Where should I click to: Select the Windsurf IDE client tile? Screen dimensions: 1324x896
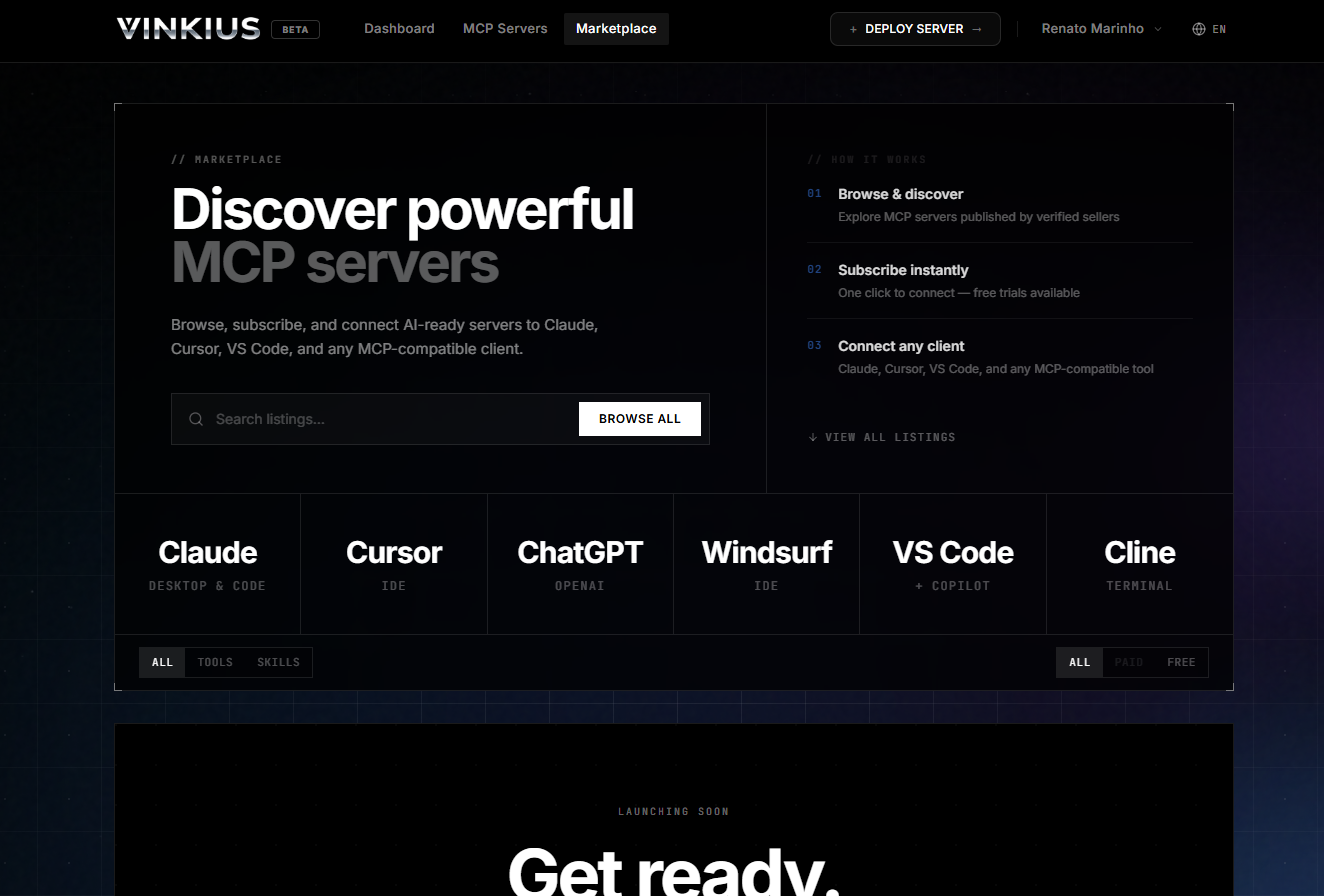[766, 563]
